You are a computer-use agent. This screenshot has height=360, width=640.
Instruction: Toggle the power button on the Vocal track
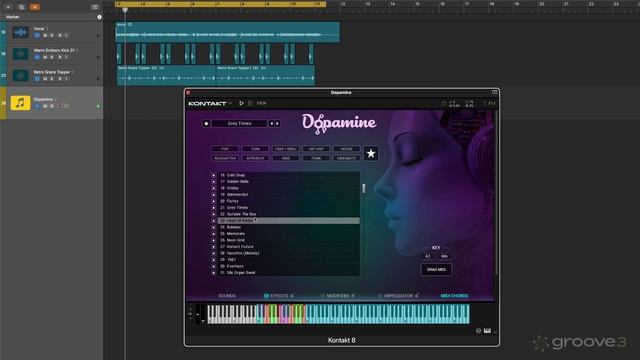(x=37, y=36)
